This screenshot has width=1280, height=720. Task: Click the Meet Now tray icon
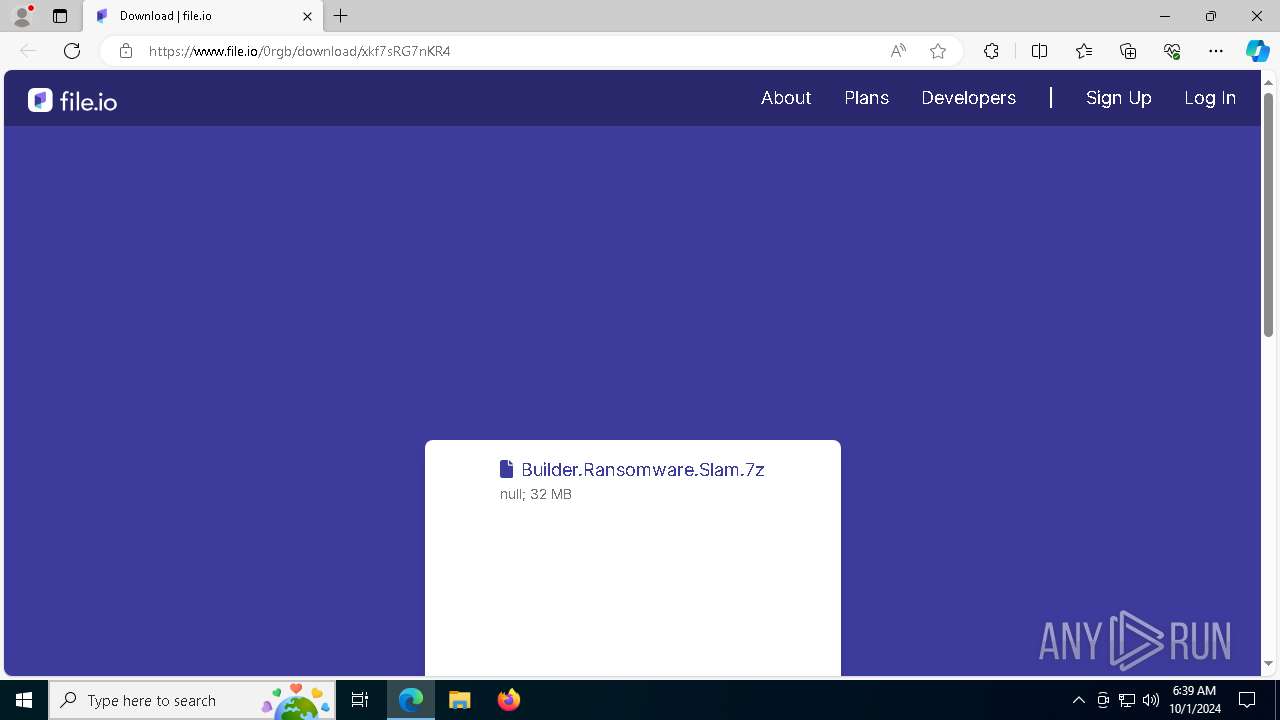[x=1103, y=700]
